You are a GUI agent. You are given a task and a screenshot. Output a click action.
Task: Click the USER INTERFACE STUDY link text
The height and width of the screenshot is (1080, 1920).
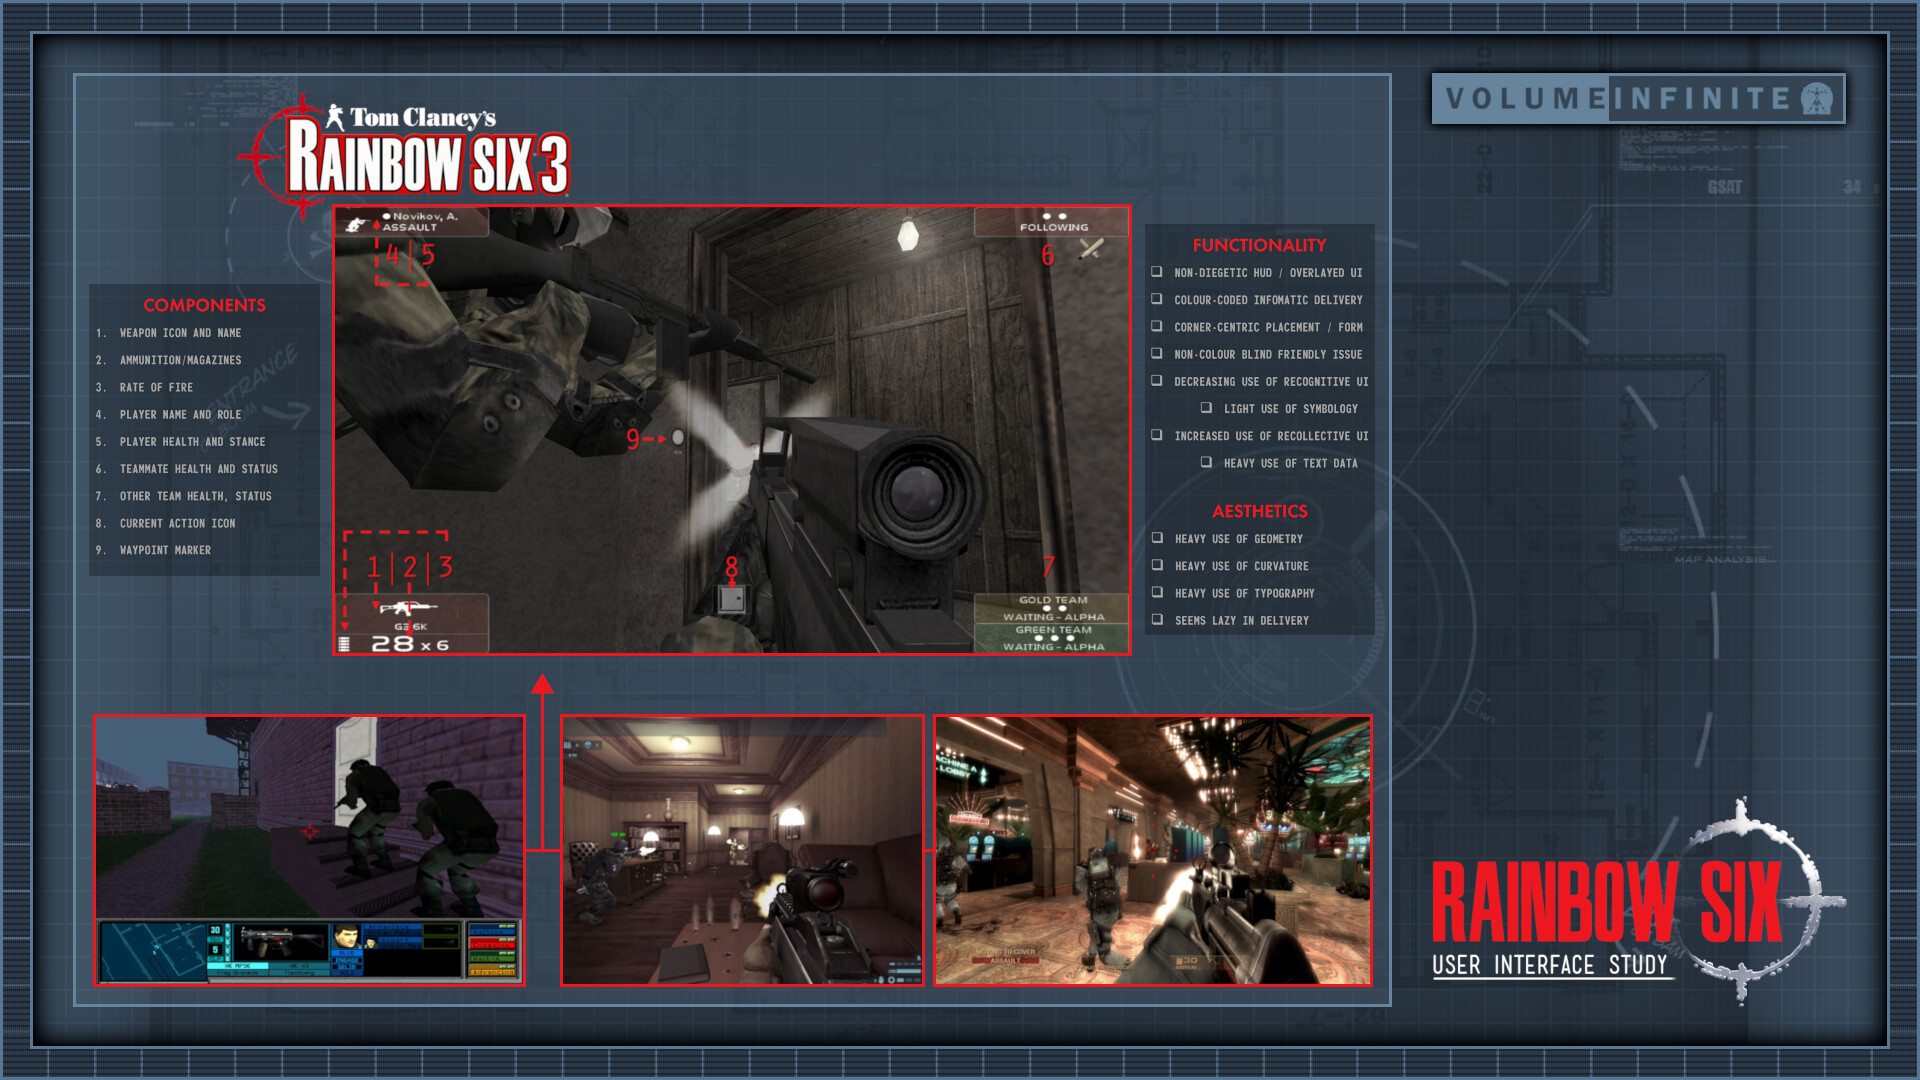pyautogui.click(x=1548, y=966)
